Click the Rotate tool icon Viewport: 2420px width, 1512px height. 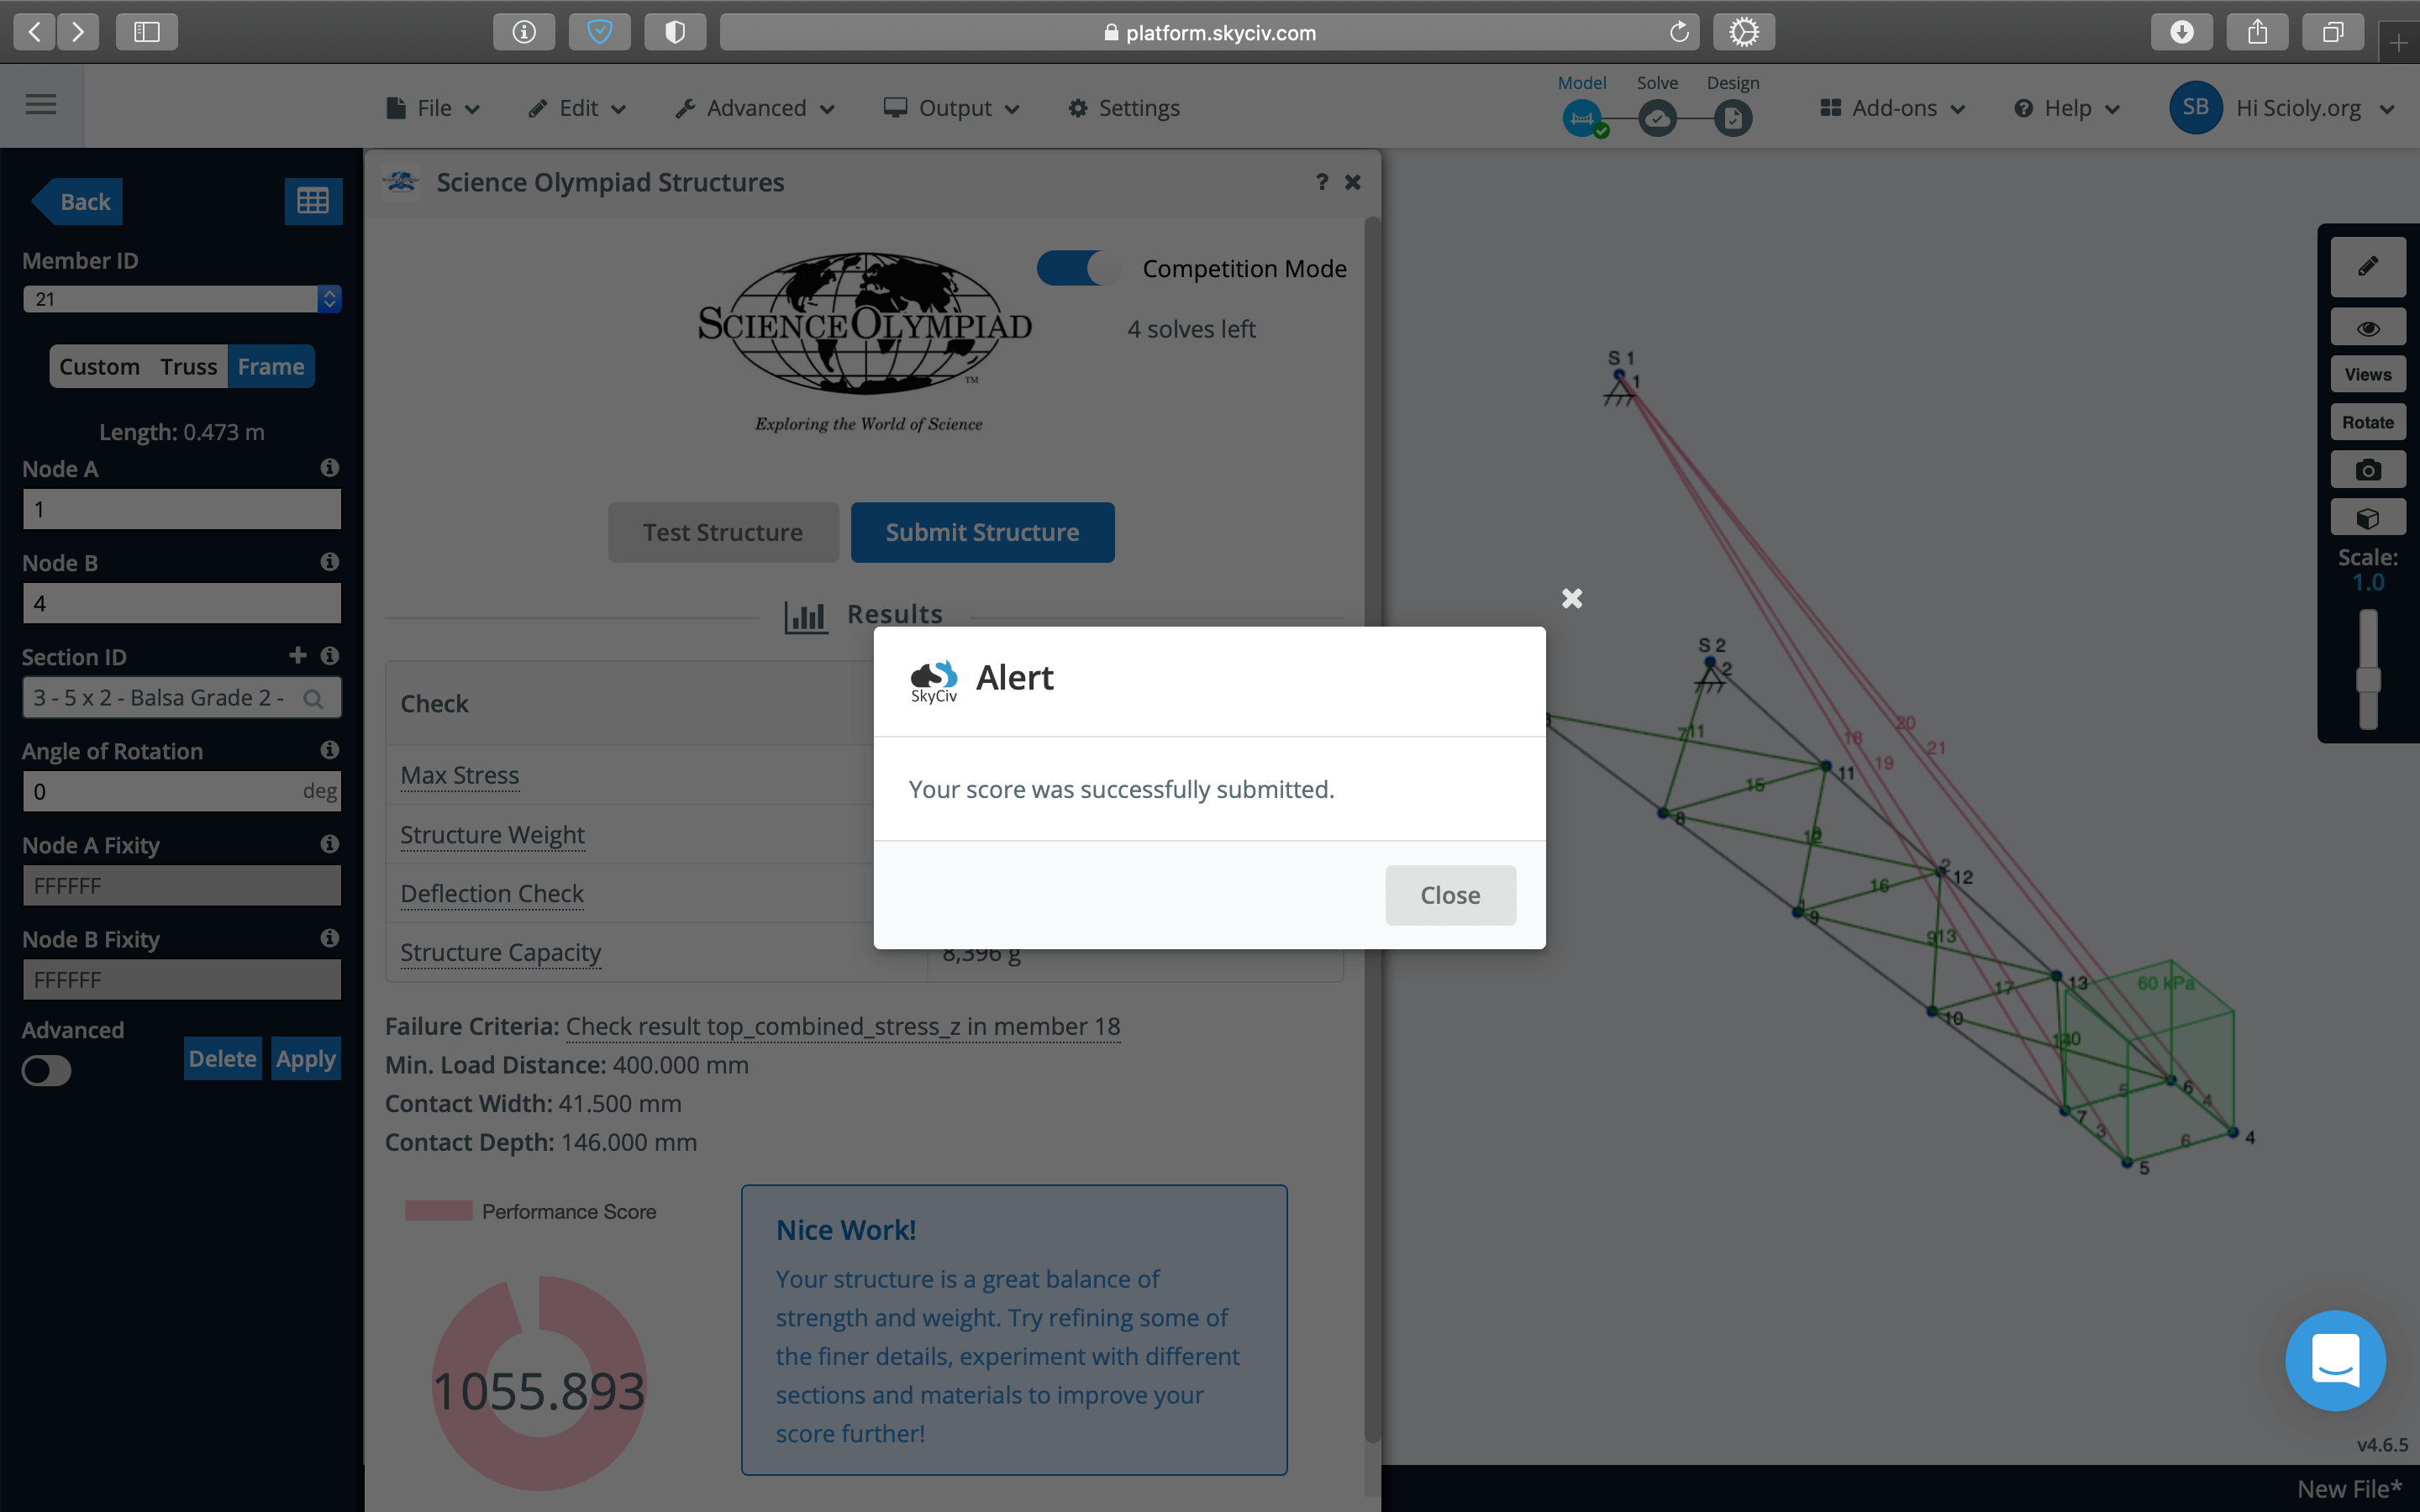2368,422
